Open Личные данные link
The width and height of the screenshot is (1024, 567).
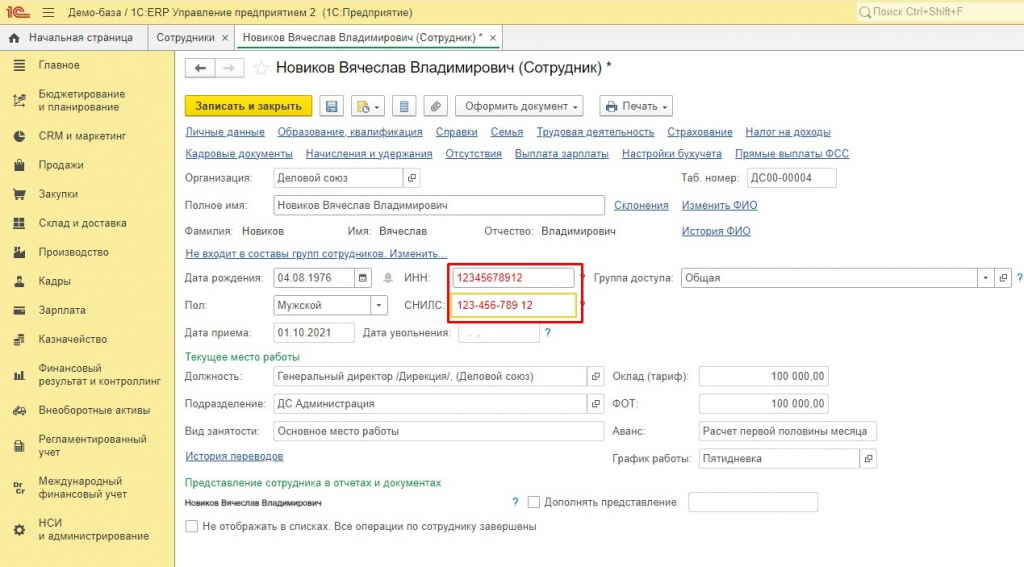point(225,132)
